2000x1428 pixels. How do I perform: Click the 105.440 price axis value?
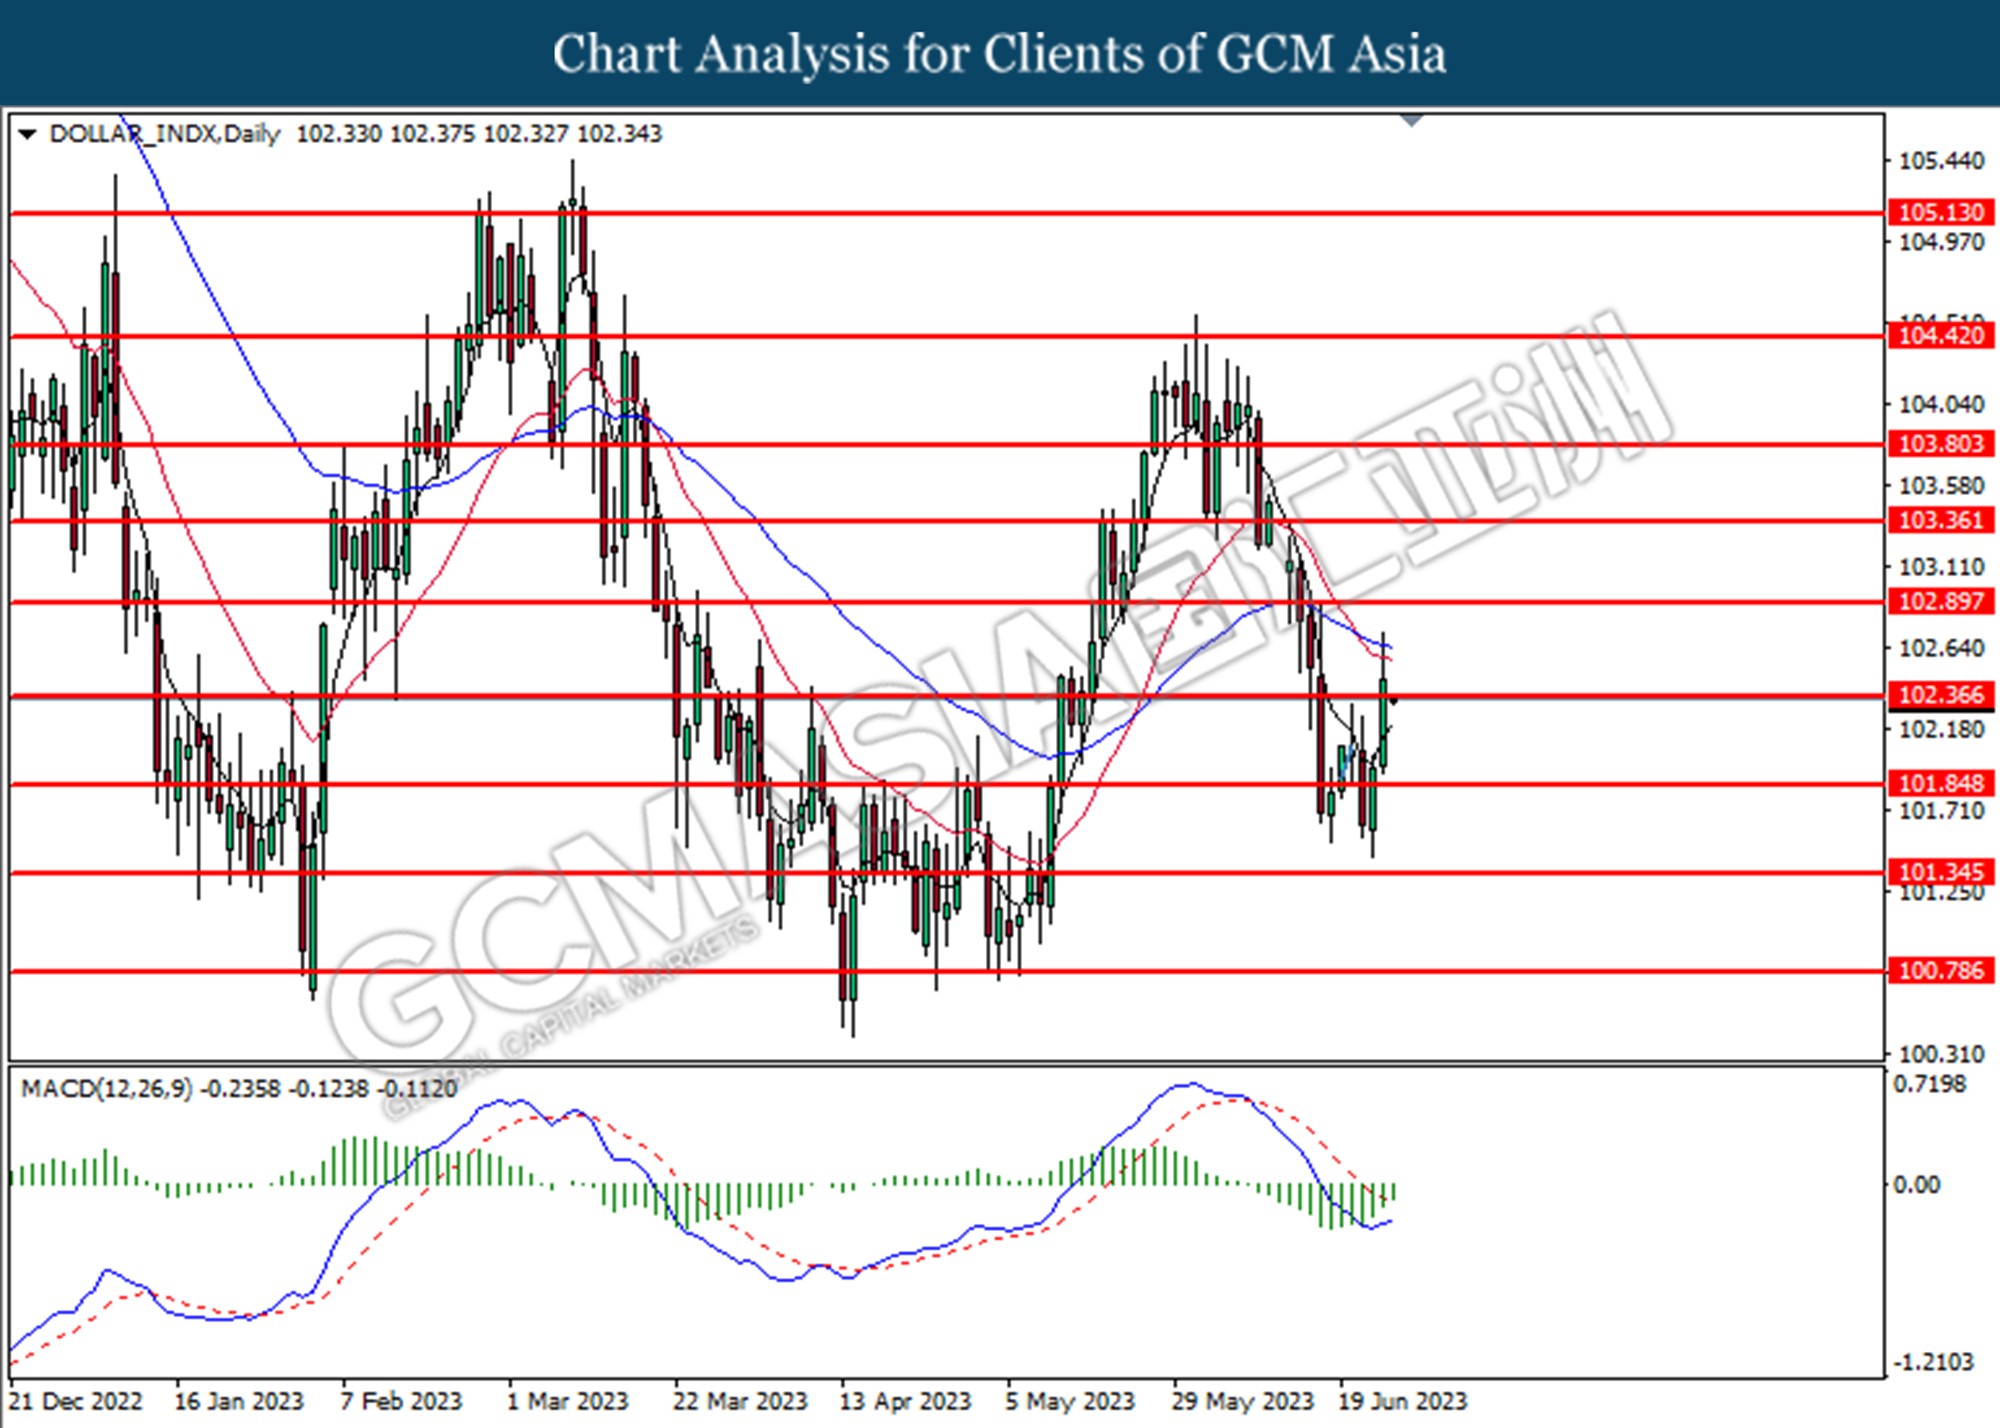click(x=1941, y=161)
